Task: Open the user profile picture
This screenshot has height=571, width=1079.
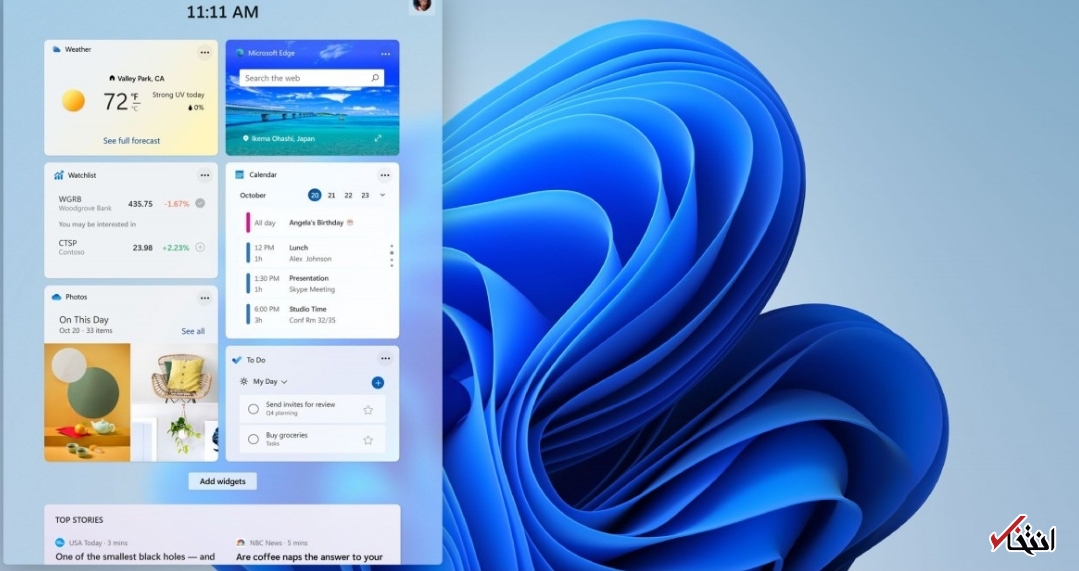Action: (422, 5)
